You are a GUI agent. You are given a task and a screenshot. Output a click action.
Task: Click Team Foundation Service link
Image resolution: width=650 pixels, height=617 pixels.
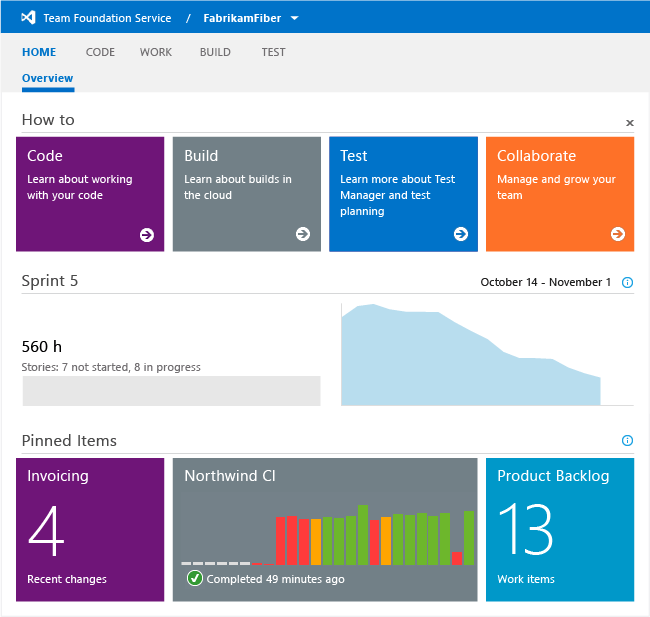(107, 18)
